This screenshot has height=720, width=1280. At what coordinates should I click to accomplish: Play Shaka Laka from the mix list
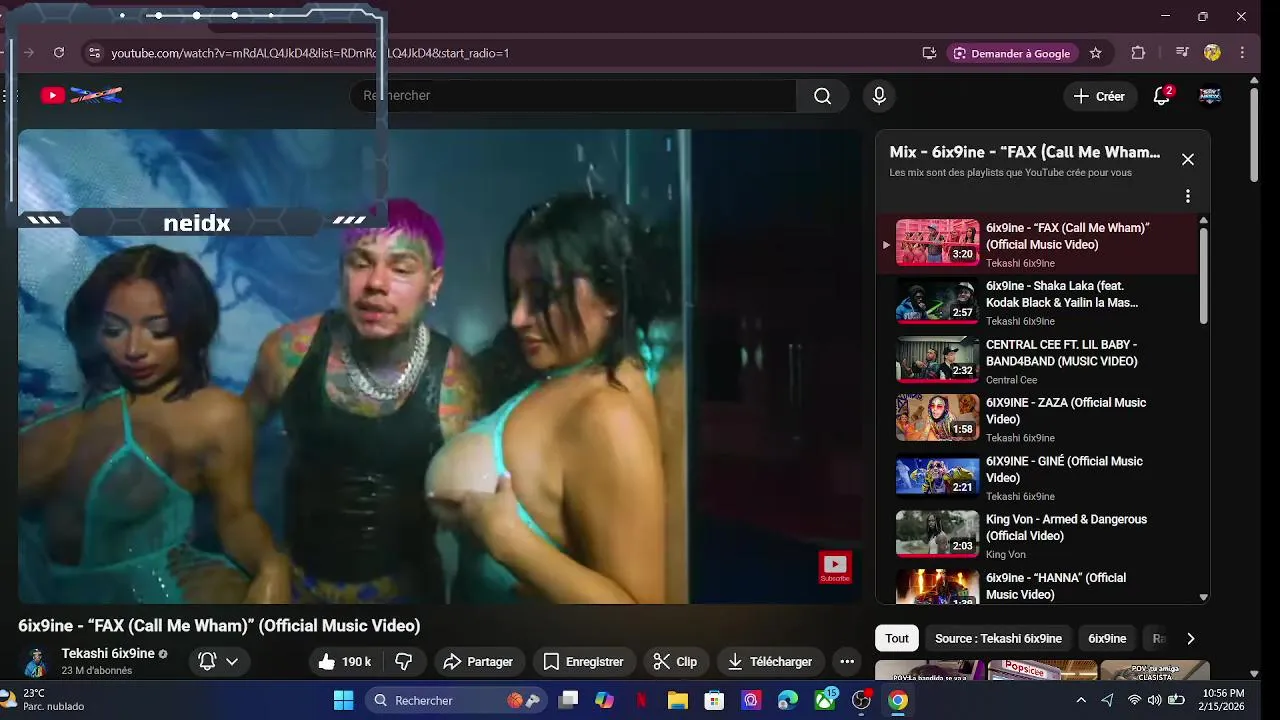pyautogui.click(x=1037, y=302)
